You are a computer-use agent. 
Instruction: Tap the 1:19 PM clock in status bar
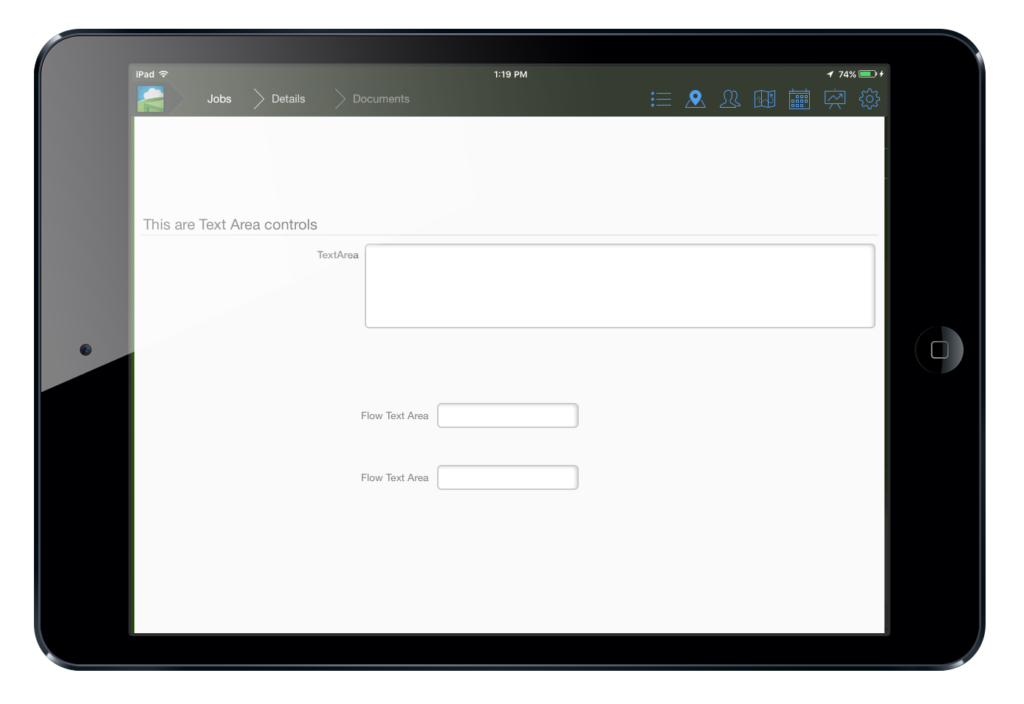512,73
